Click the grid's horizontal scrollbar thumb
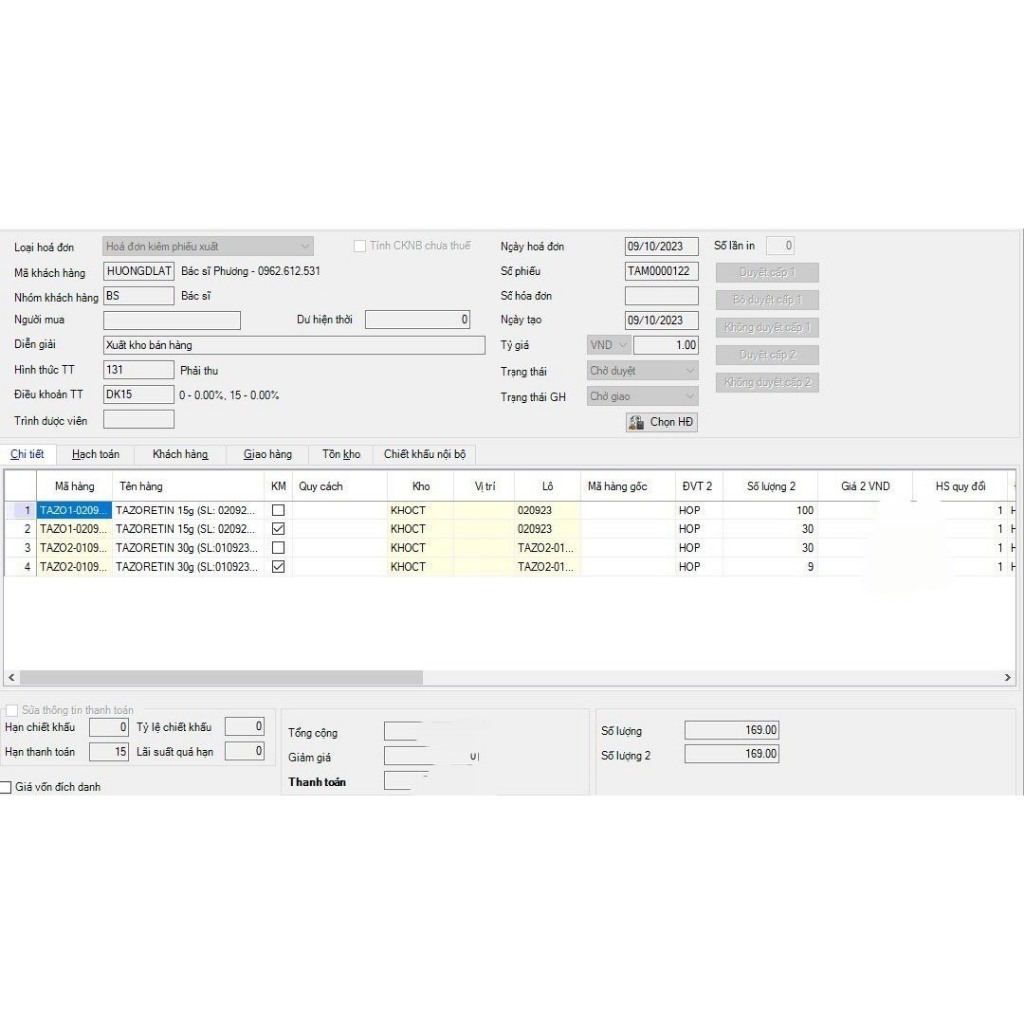This screenshot has height=1024, width=1024. (221, 678)
